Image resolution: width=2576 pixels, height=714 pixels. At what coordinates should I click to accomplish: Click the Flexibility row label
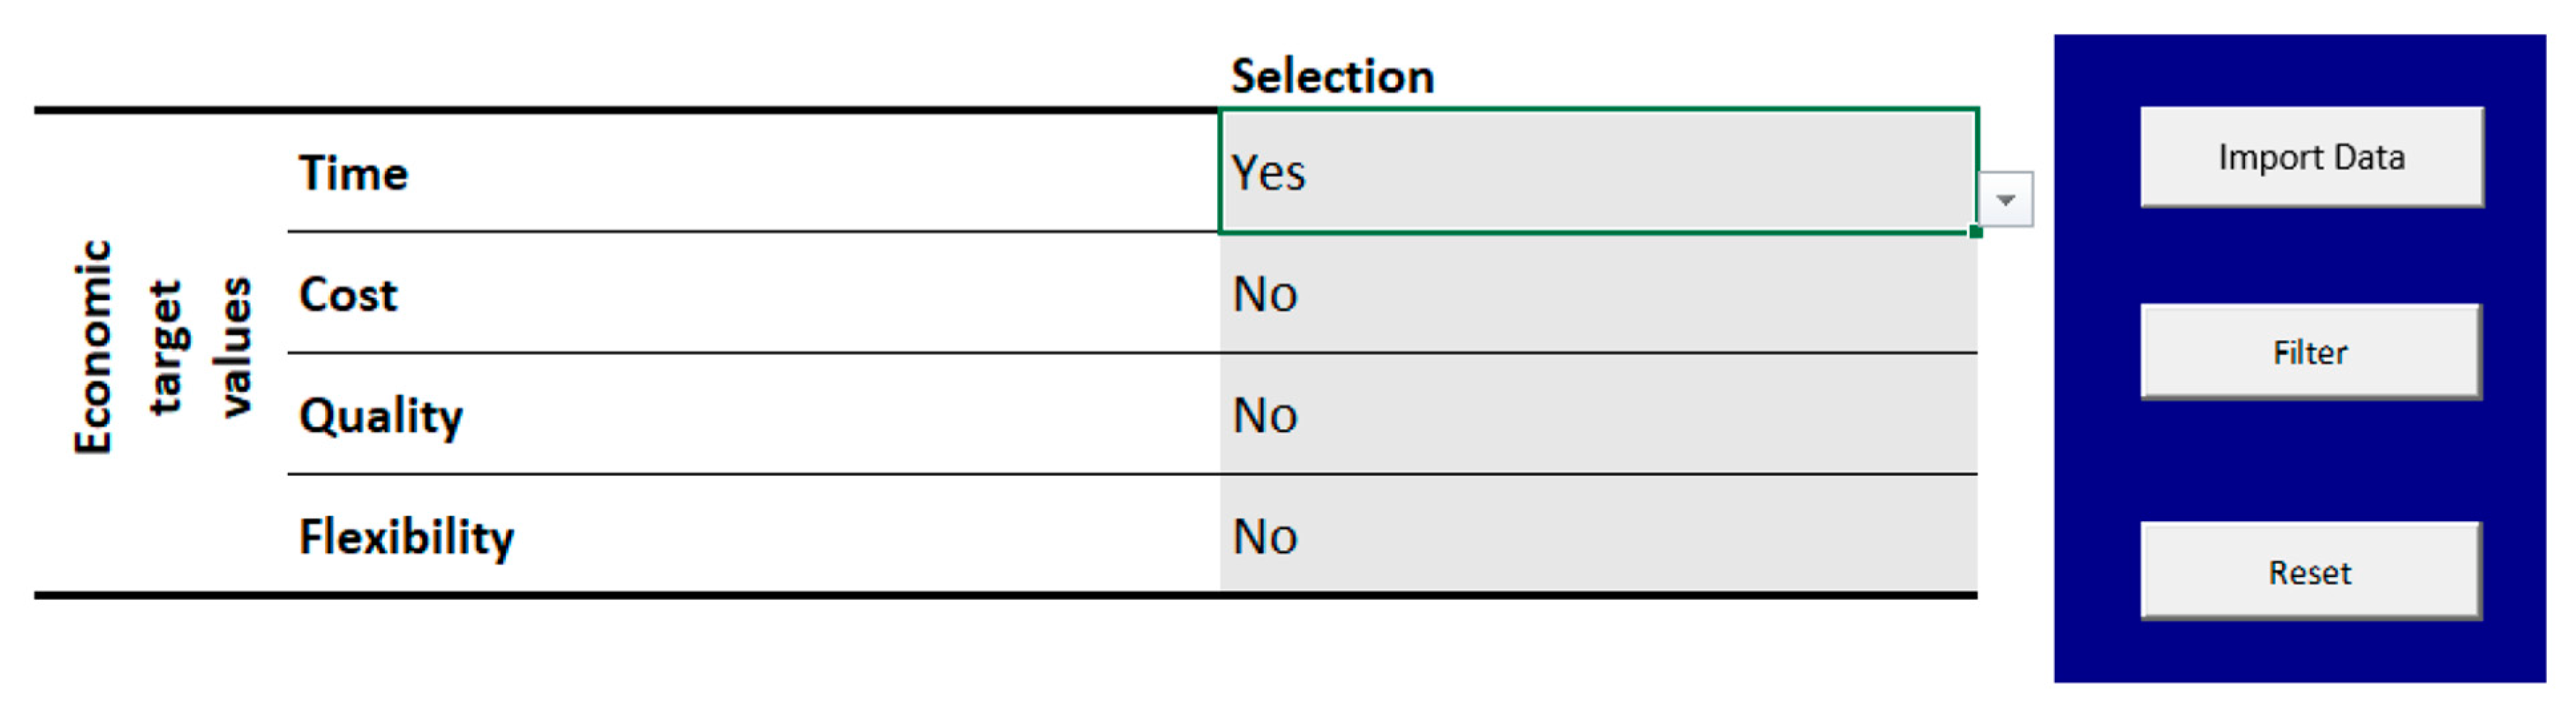(x=406, y=537)
